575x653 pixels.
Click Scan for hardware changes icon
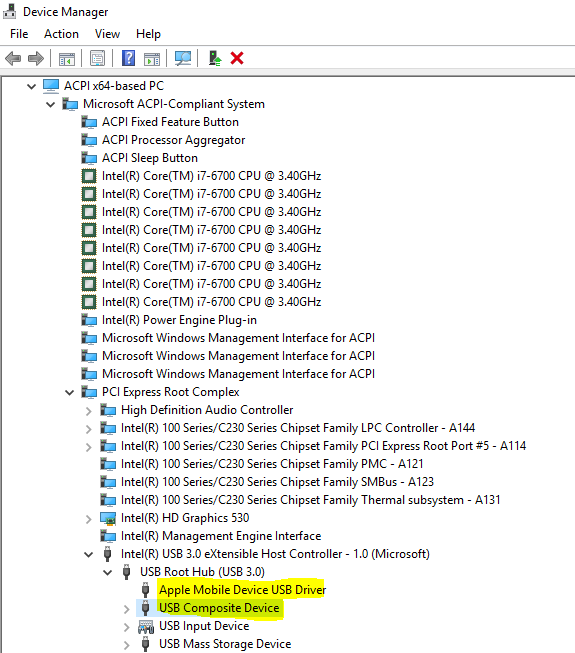click(183, 58)
